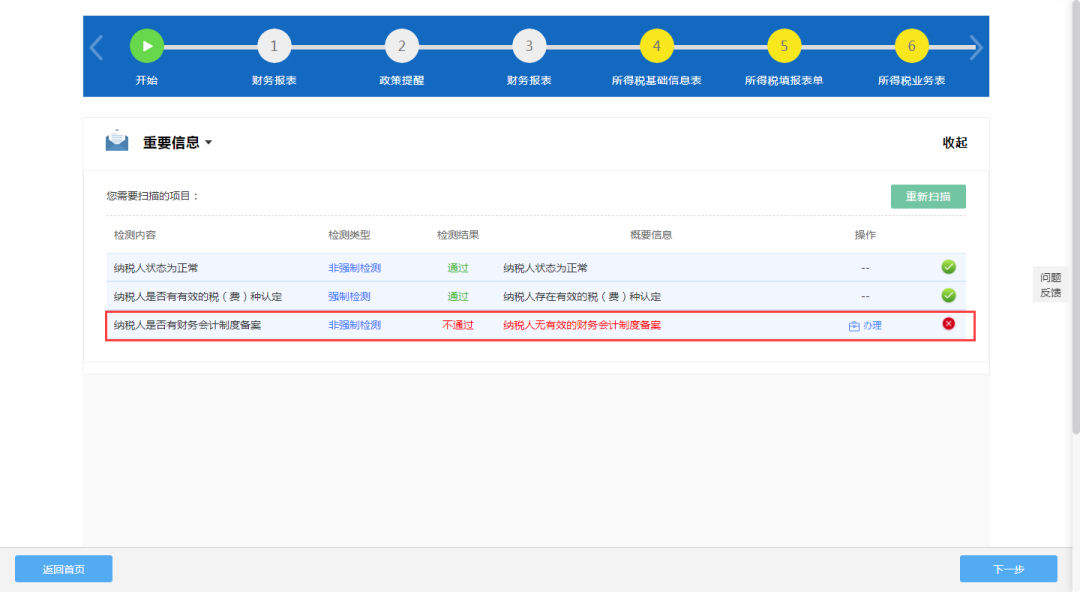Click the 返回首页 button
This screenshot has width=1080, height=592.
coord(63,569)
